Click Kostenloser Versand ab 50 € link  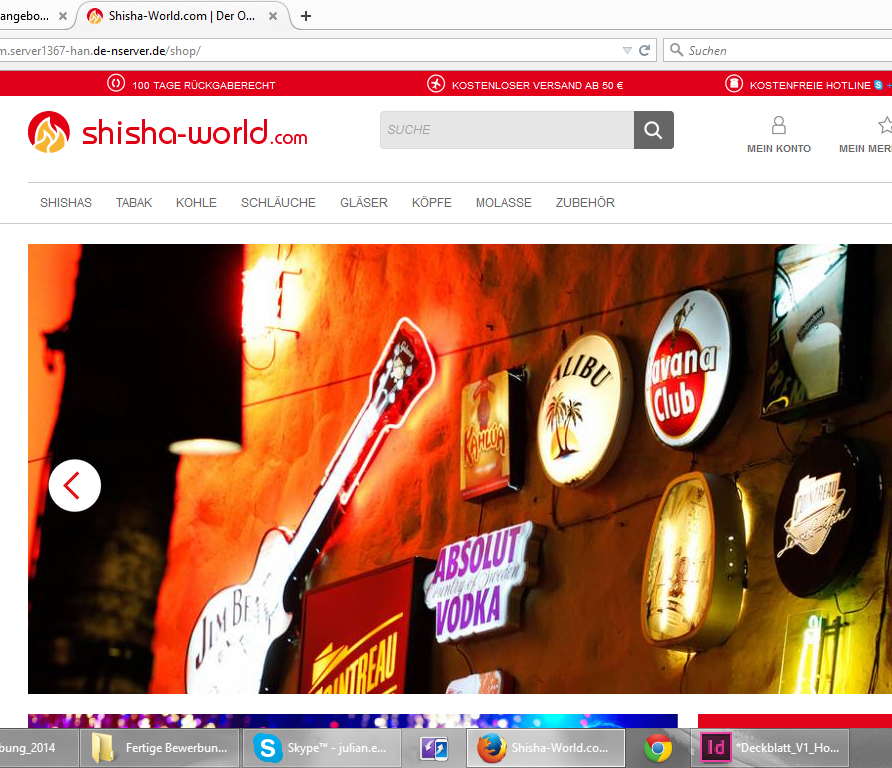537,85
